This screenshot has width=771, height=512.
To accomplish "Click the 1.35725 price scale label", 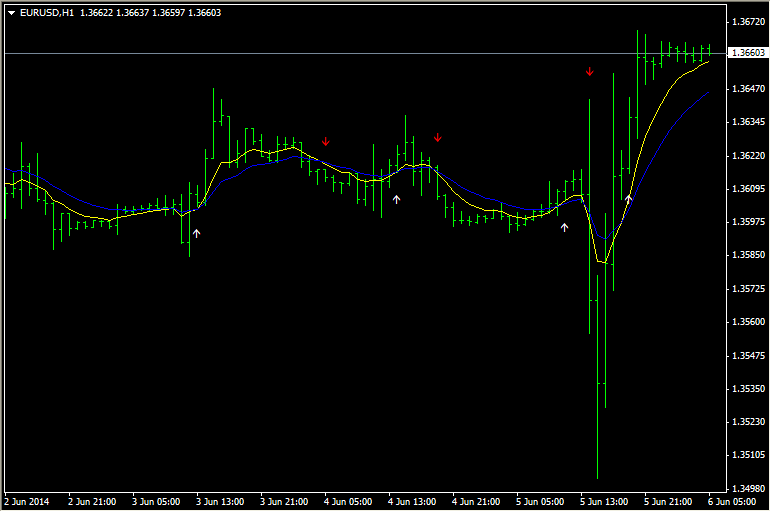I will 749,289.
